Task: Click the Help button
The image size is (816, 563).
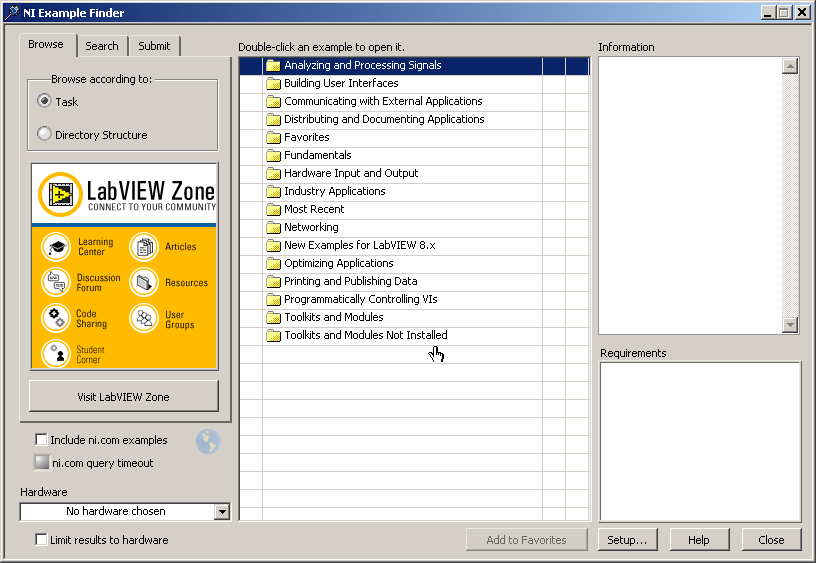Action: click(699, 540)
